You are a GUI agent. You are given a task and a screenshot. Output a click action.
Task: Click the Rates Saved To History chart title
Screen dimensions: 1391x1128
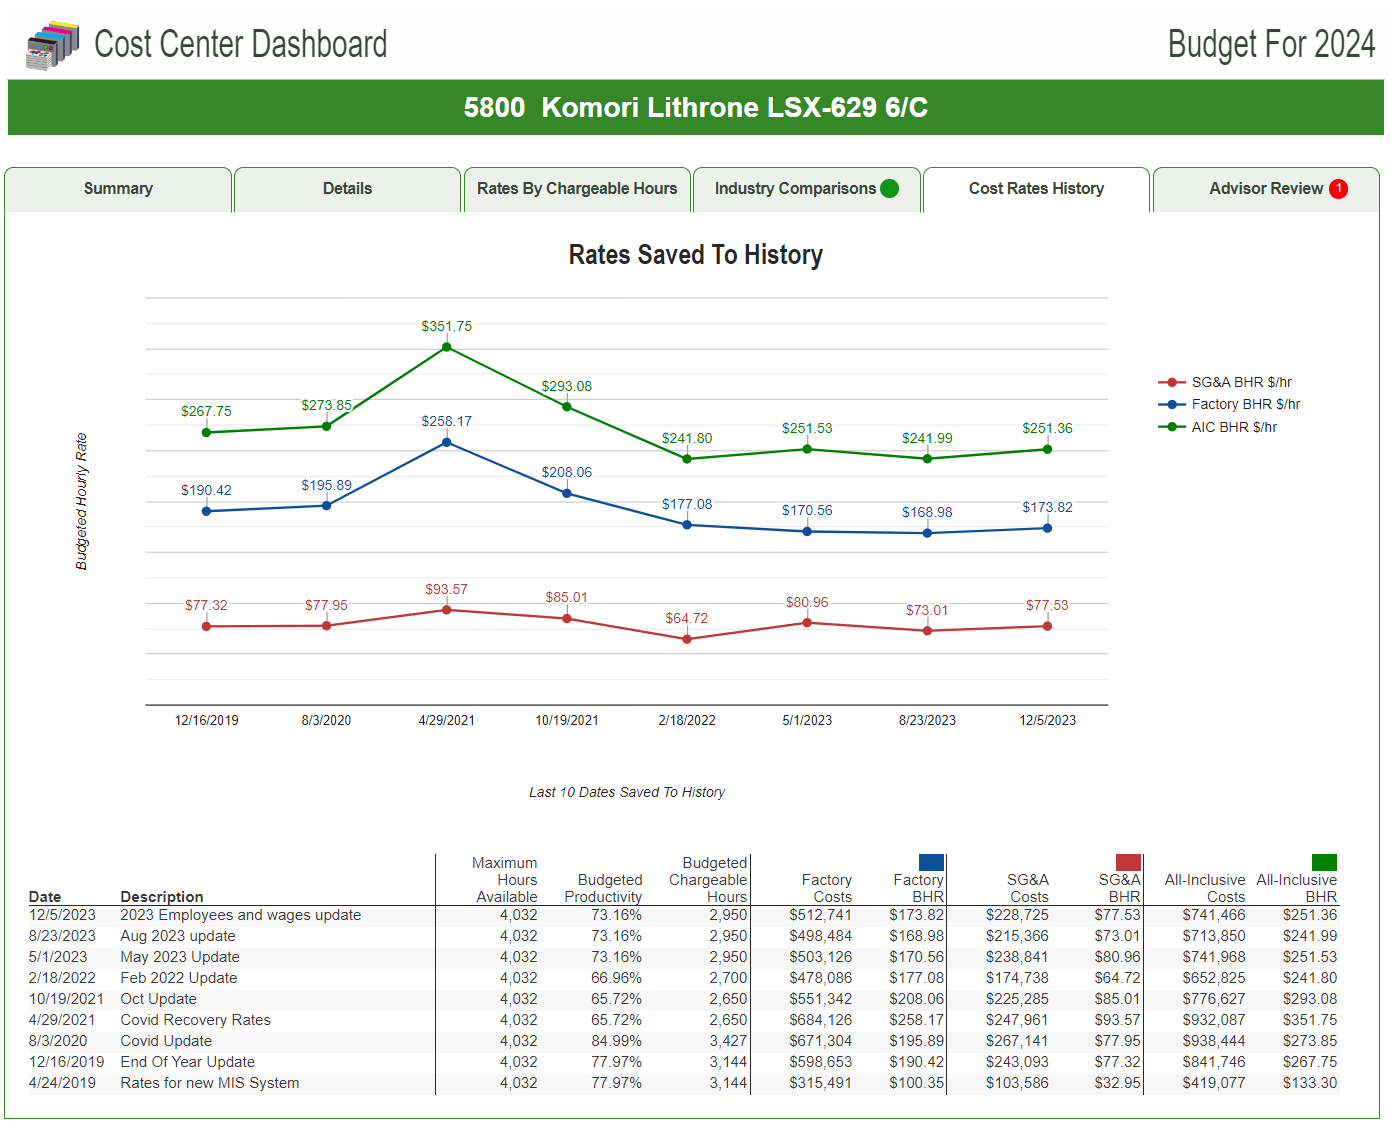[695, 255]
